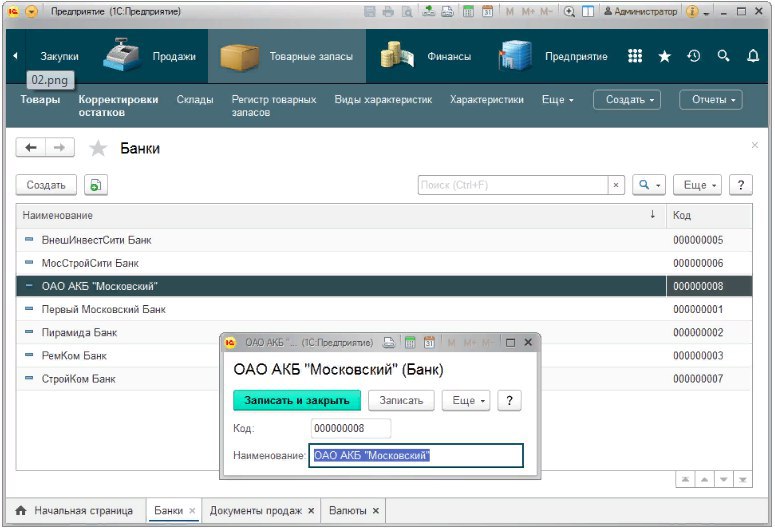Go forward with the right arrow button

click(60, 147)
